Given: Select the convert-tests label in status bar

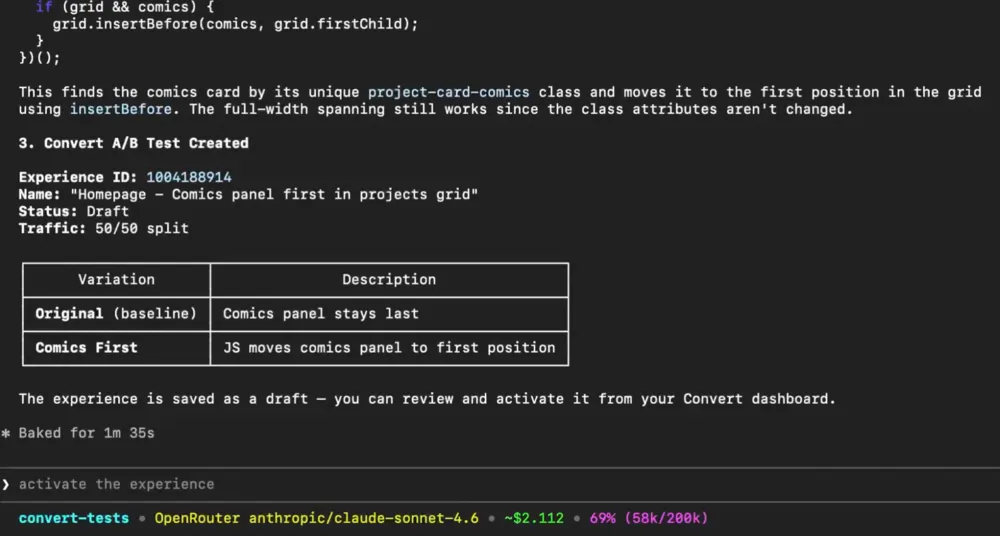Looking at the screenshot, I should pyautogui.click(x=73, y=518).
